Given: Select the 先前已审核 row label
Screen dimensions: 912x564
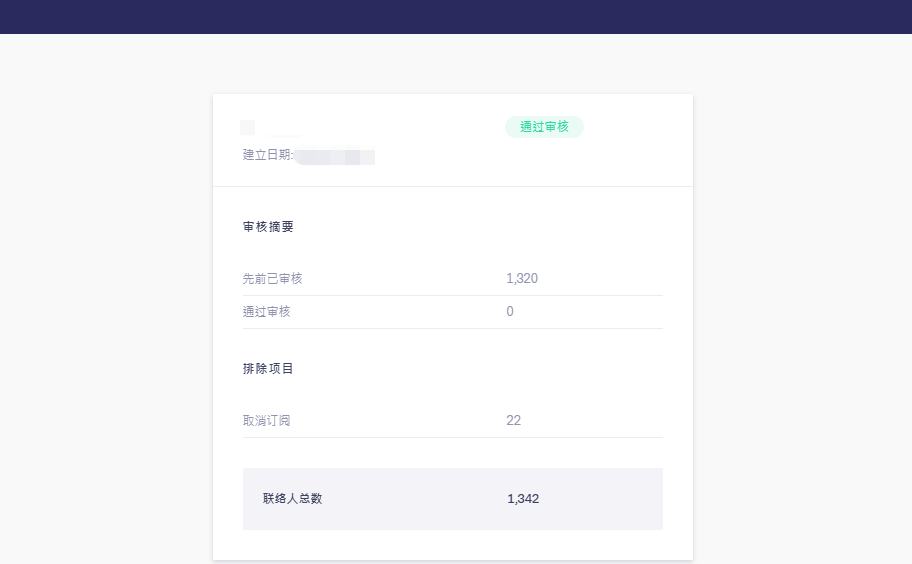Looking at the screenshot, I should (x=272, y=279).
